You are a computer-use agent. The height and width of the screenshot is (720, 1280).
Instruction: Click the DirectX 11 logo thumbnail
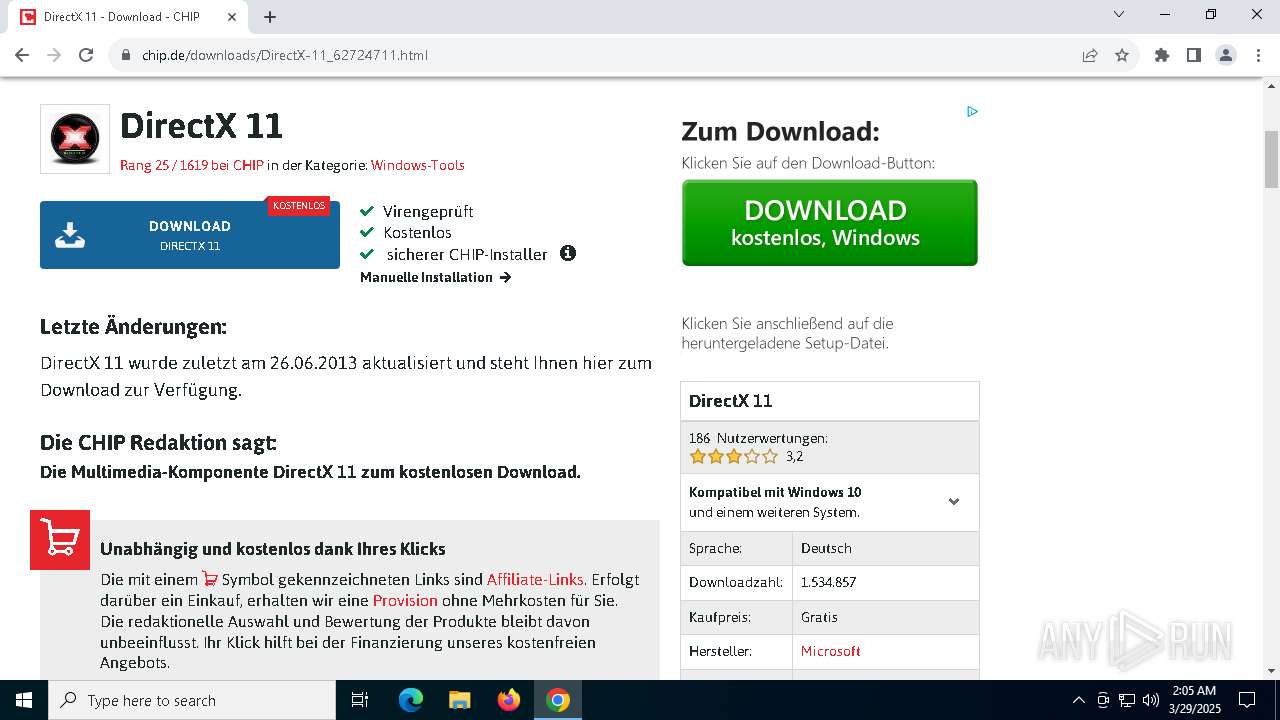(x=75, y=139)
